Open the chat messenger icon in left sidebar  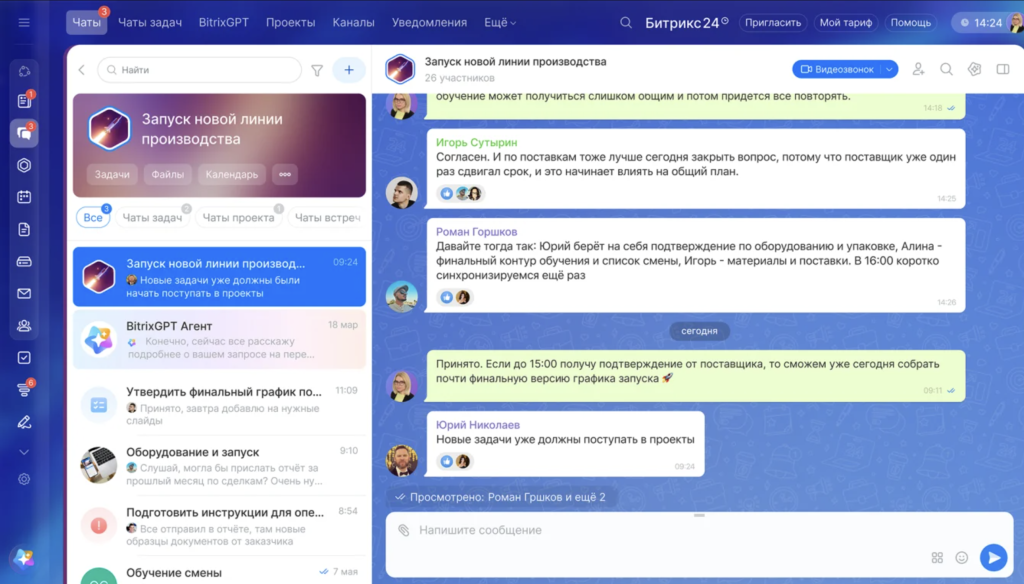24,133
